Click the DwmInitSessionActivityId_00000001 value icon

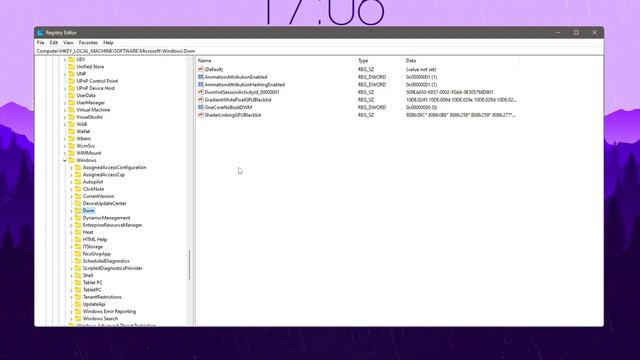point(200,92)
